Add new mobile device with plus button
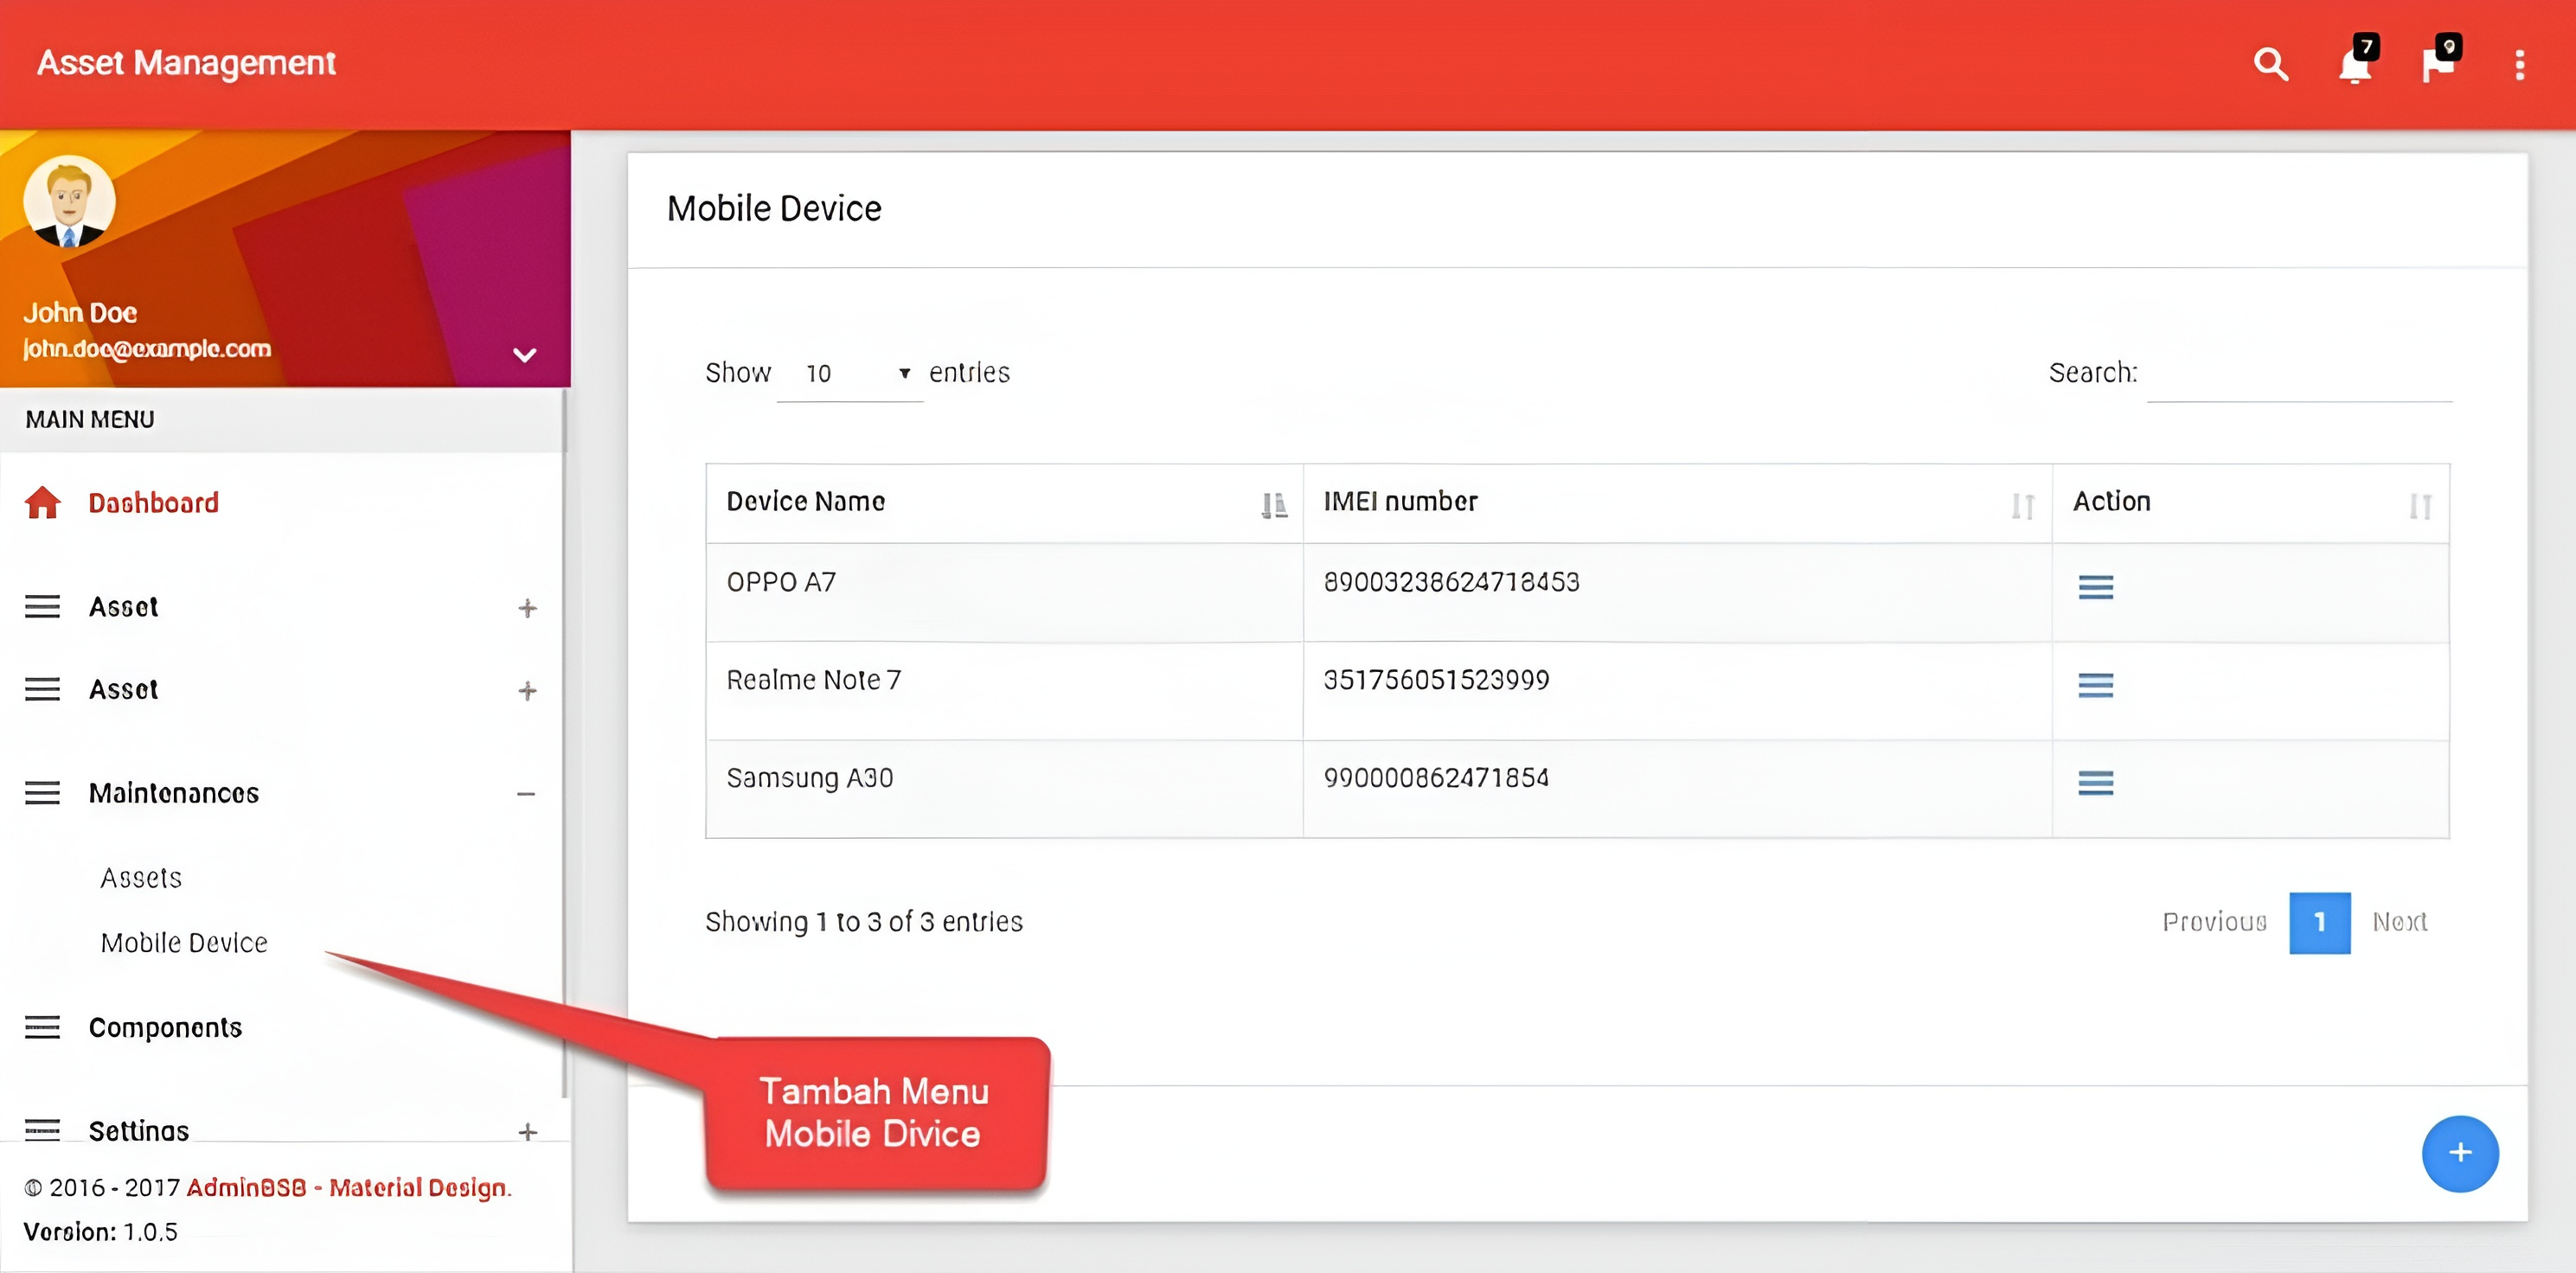 click(2459, 1153)
